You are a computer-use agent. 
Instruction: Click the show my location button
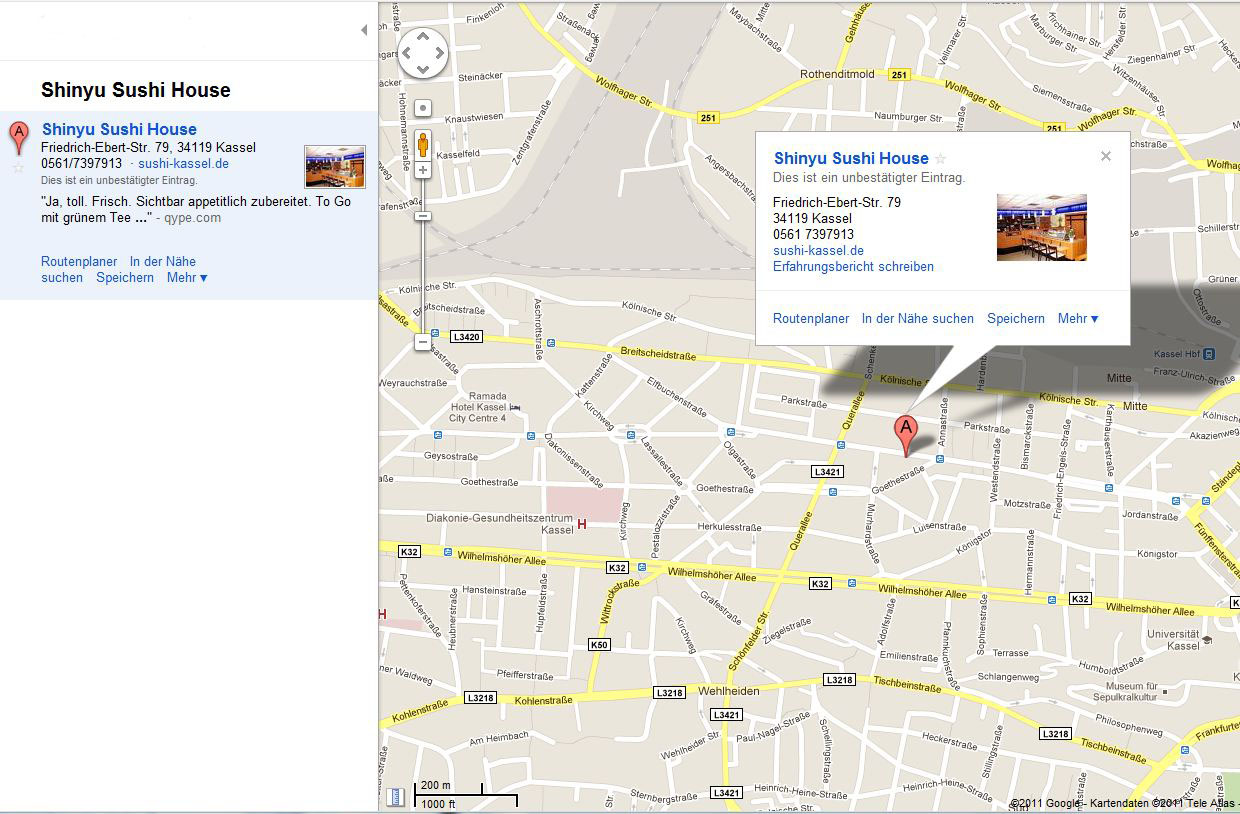(423, 108)
